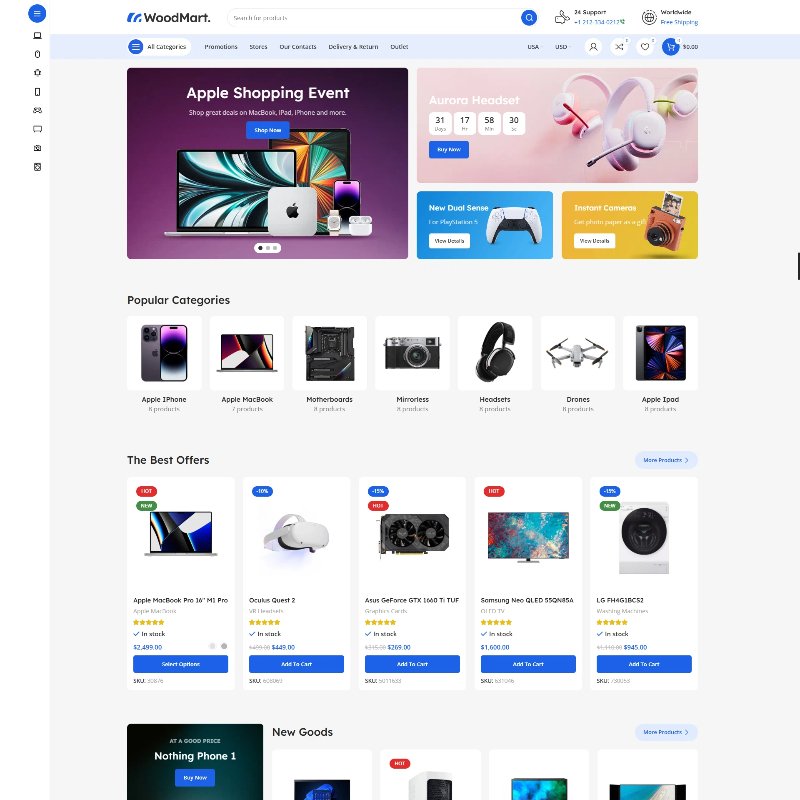Viewport: 800px width, 800px height.
Task: Open the Promotions menu item
Action: [221, 47]
